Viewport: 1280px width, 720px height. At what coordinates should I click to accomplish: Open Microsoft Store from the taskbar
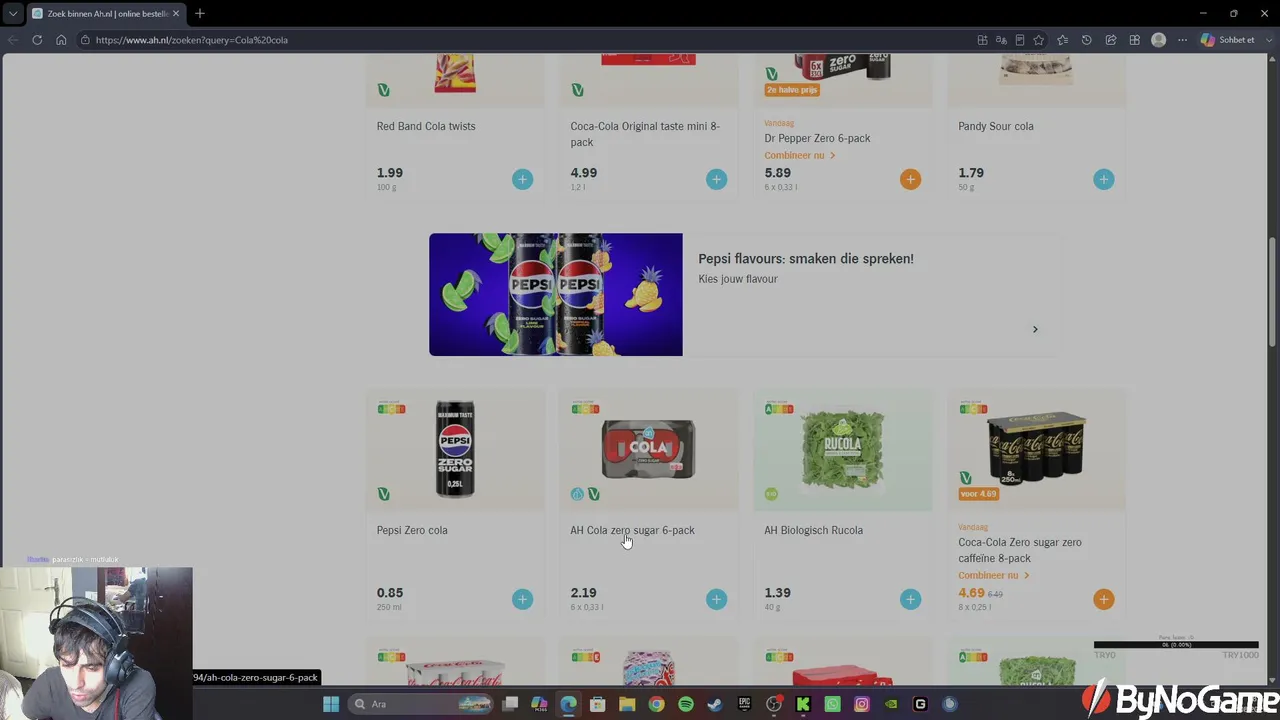click(x=598, y=704)
